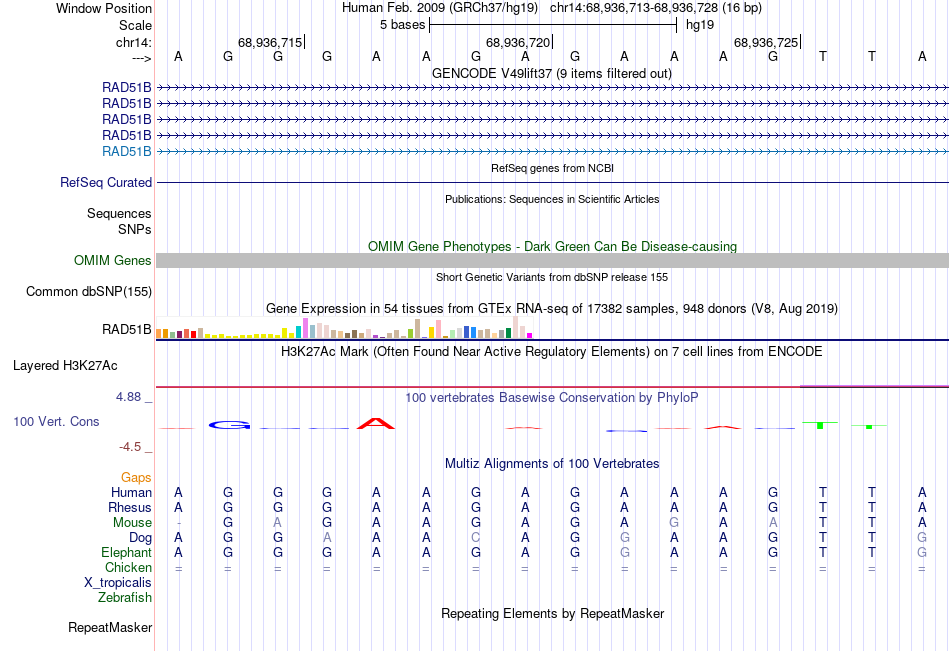This screenshot has height=651, width=950.
Task: Click the red A logo in PhyloP track
Action: click(376, 423)
